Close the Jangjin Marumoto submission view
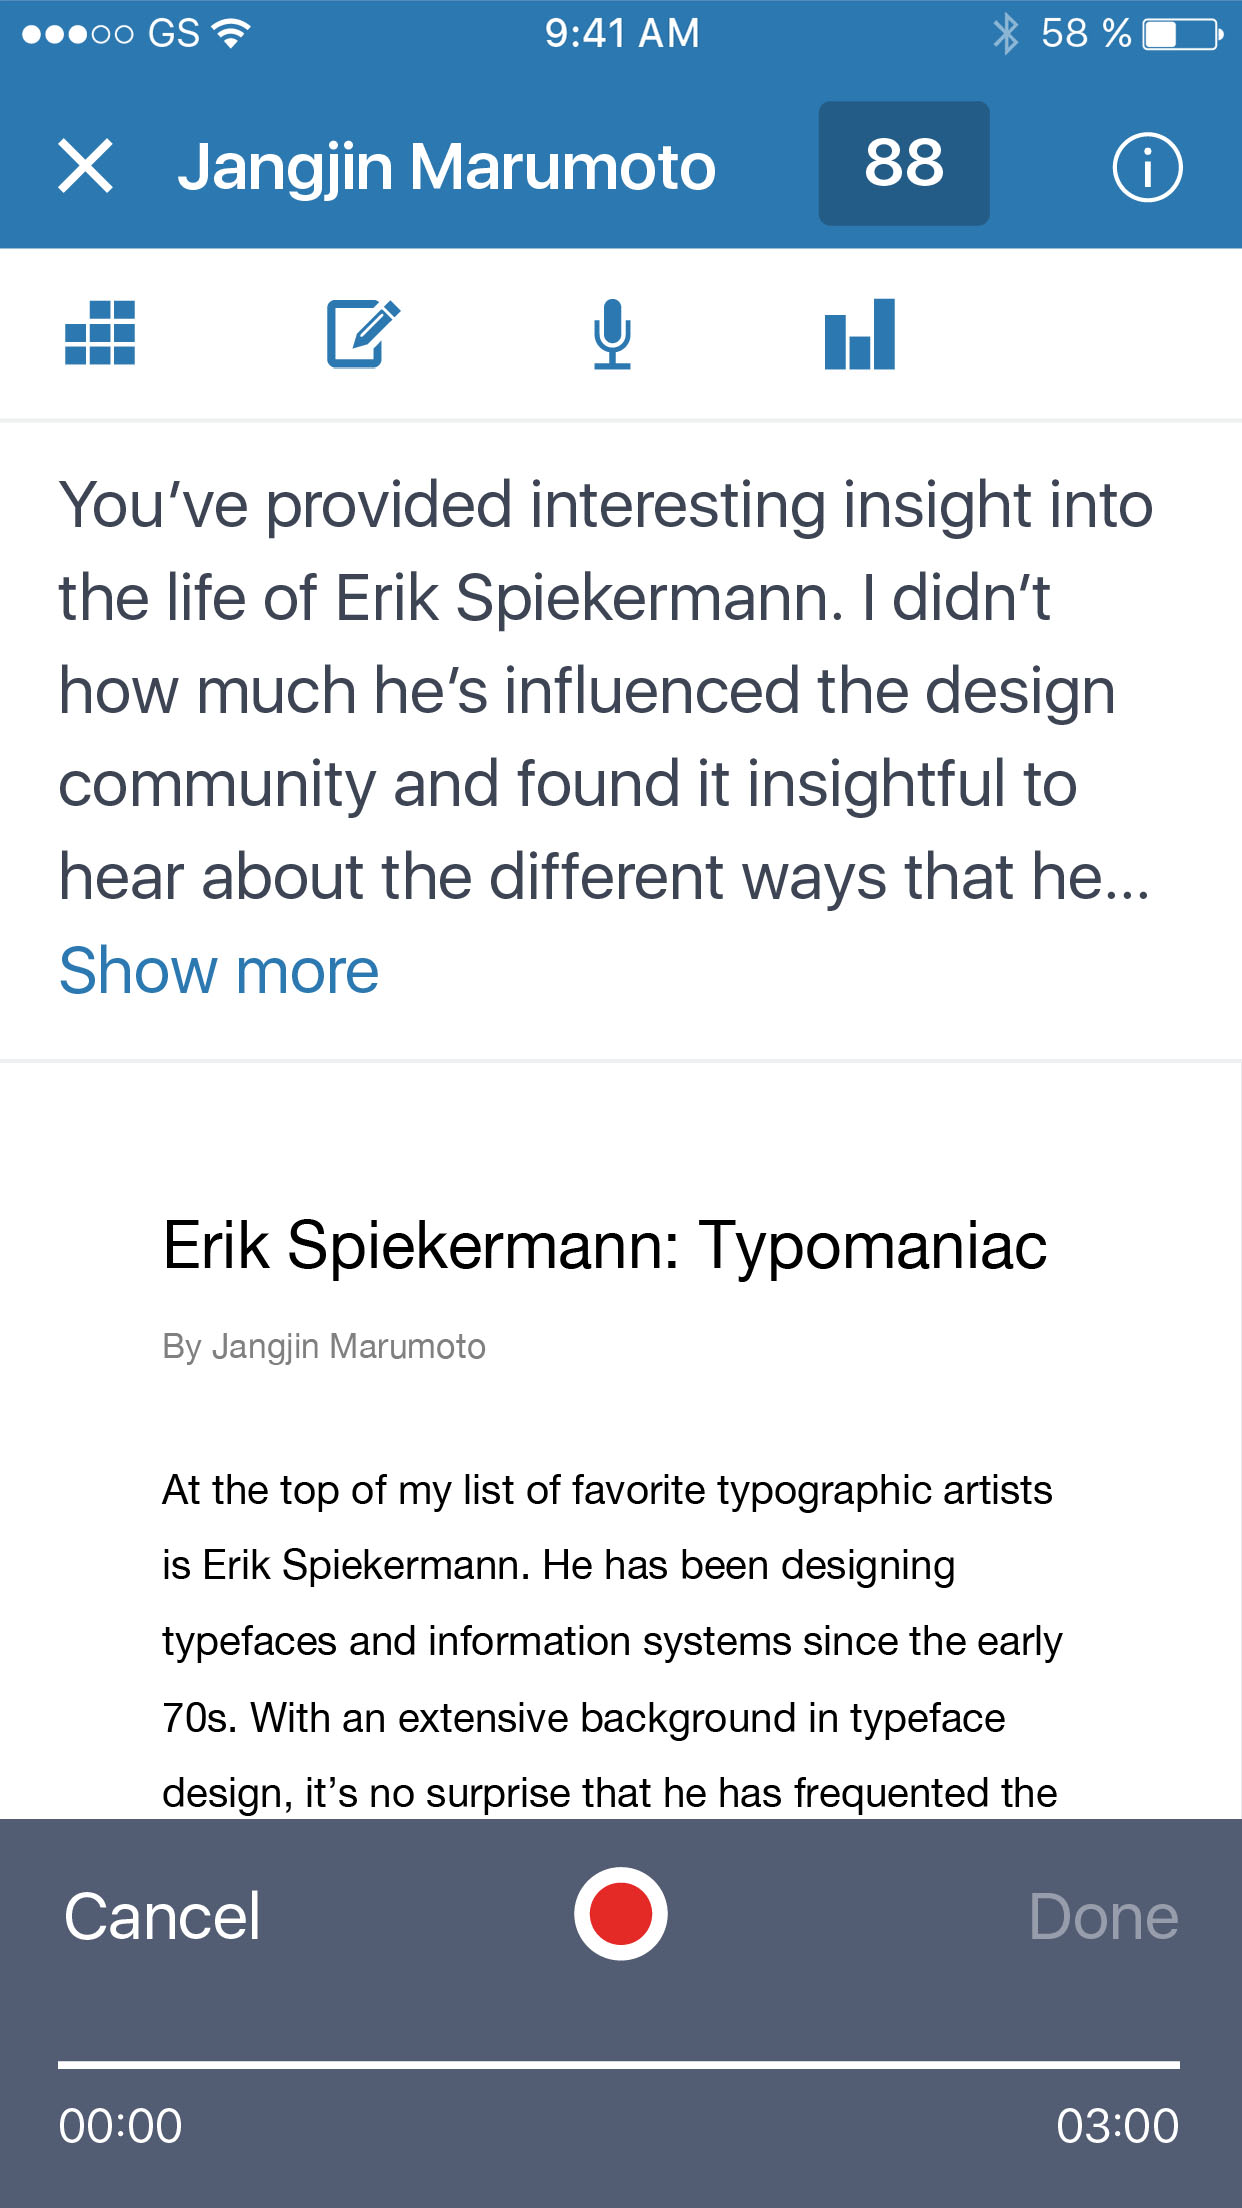Viewport: 1242px width, 2208px height. tap(86, 166)
